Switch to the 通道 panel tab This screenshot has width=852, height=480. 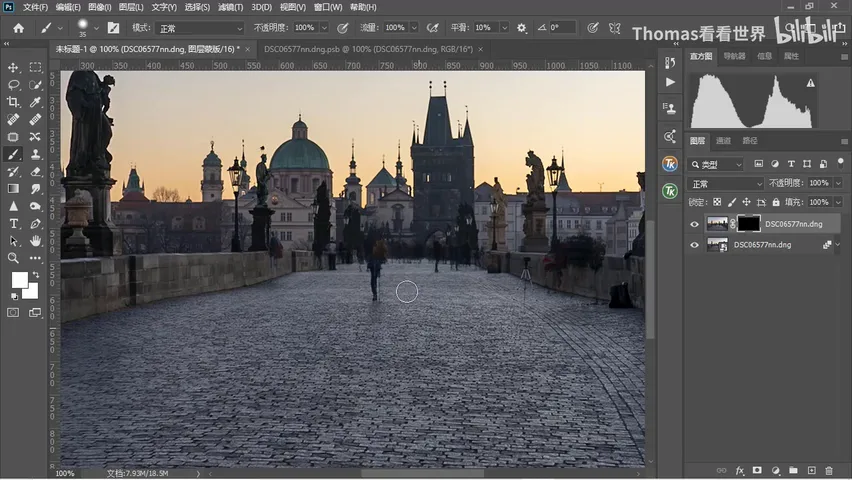point(723,141)
